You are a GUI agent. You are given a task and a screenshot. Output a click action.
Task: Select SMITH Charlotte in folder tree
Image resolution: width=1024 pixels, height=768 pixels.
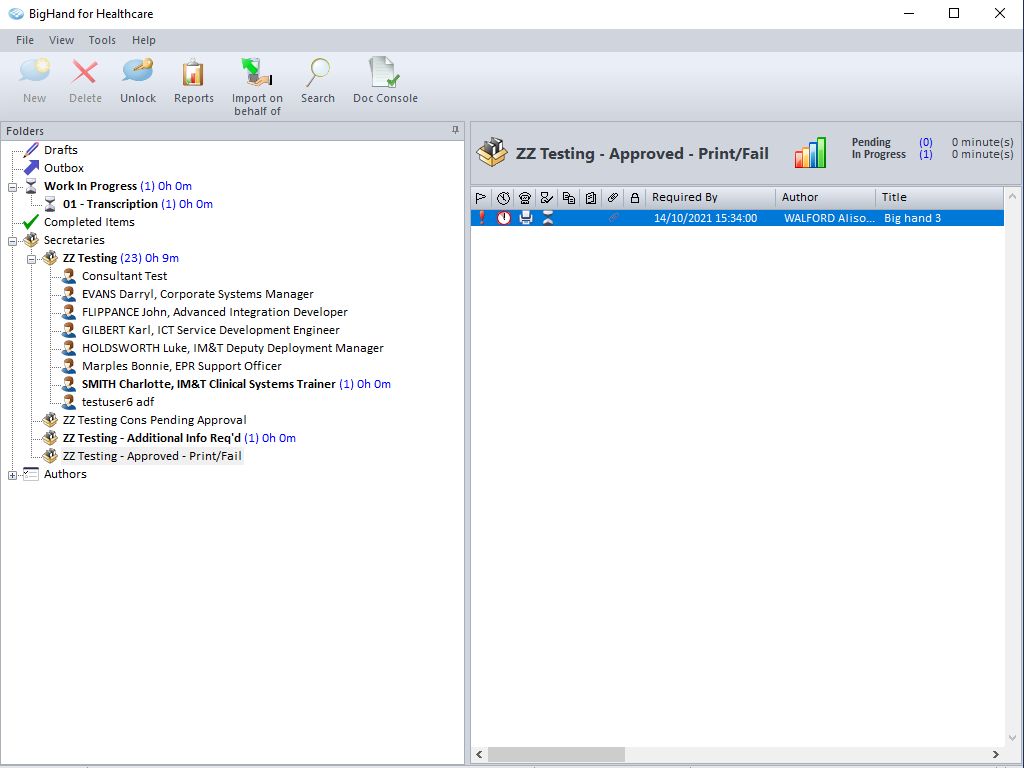[236, 384]
